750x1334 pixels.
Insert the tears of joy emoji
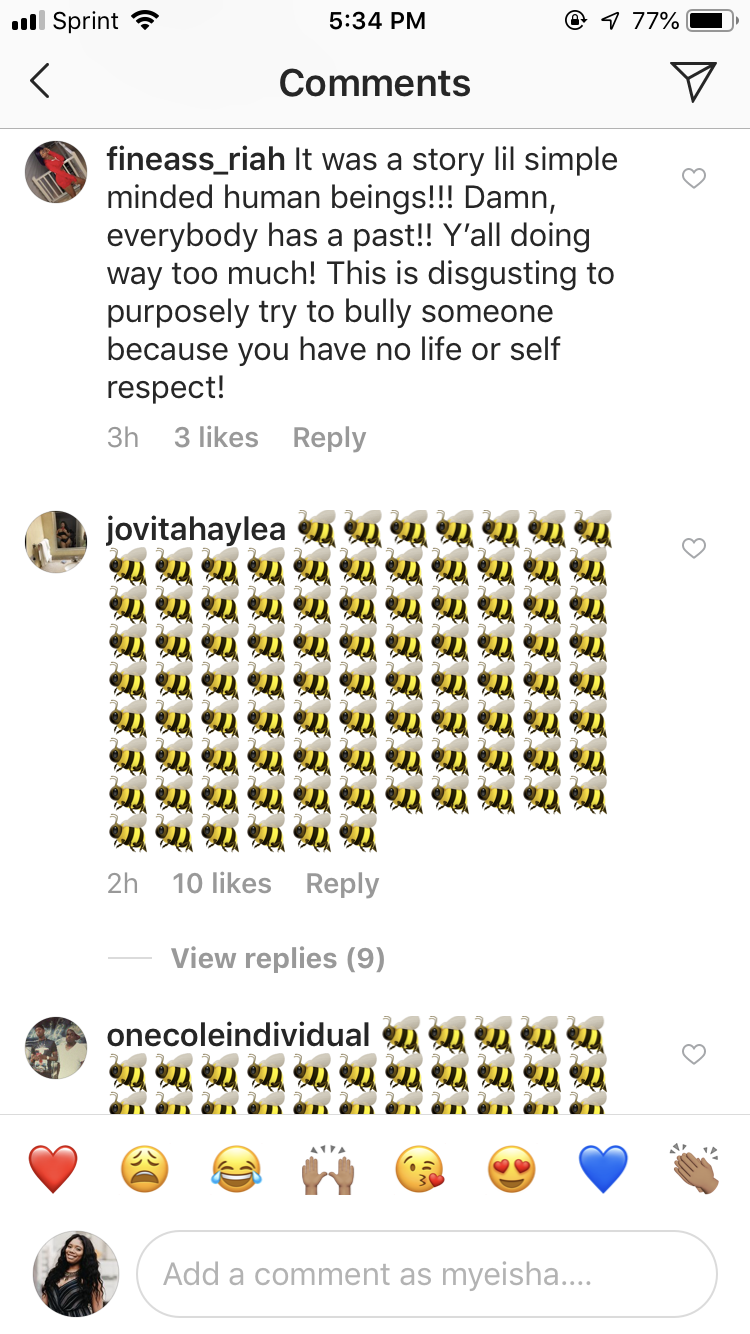coord(236,1168)
